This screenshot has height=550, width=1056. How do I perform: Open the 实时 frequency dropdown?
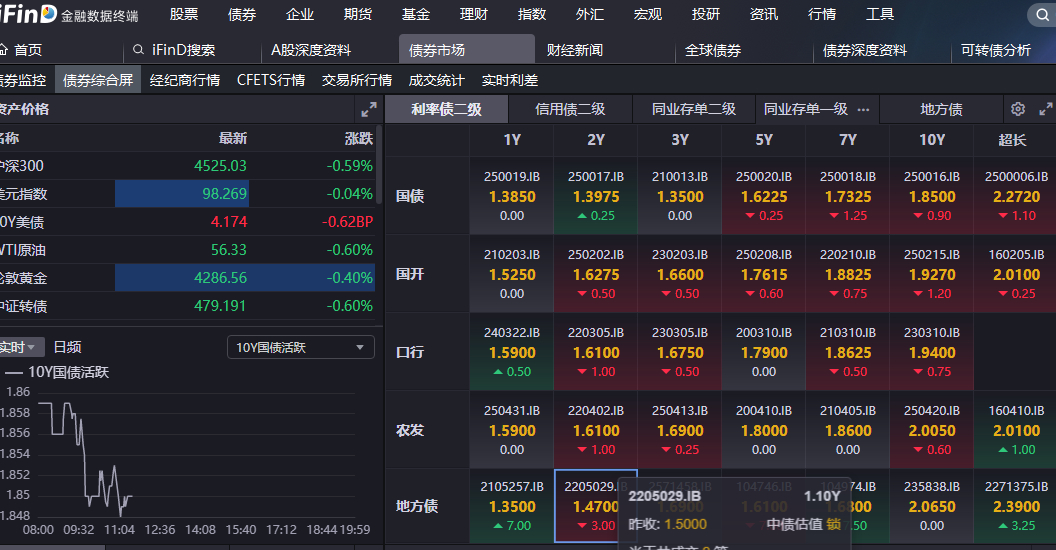[22, 347]
